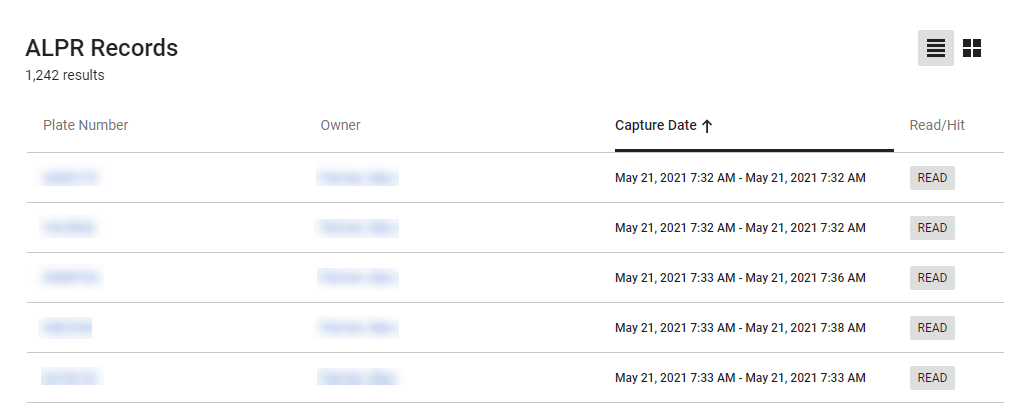This screenshot has width=1016, height=410.
Task: Sort by the Read/Hit column header
Action: (937, 125)
